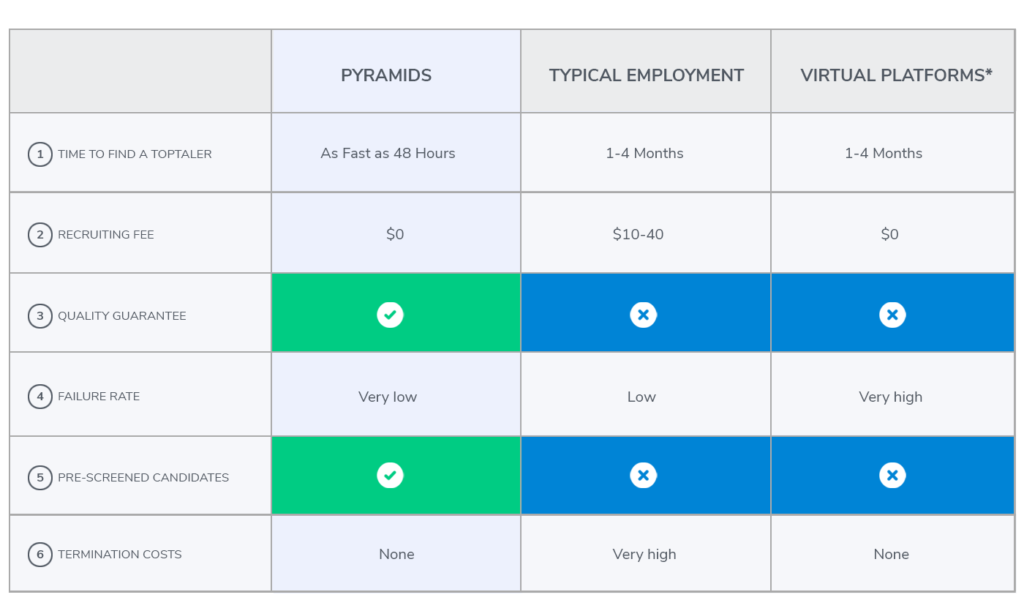Click Pyramids Quality Guarantee green checkmark

(x=390, y=315)
